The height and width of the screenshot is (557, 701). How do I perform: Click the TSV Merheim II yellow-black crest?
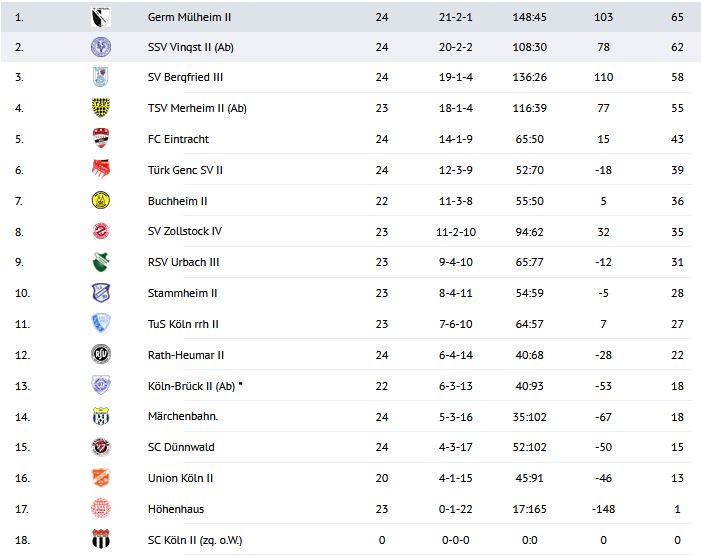[101, 108]
